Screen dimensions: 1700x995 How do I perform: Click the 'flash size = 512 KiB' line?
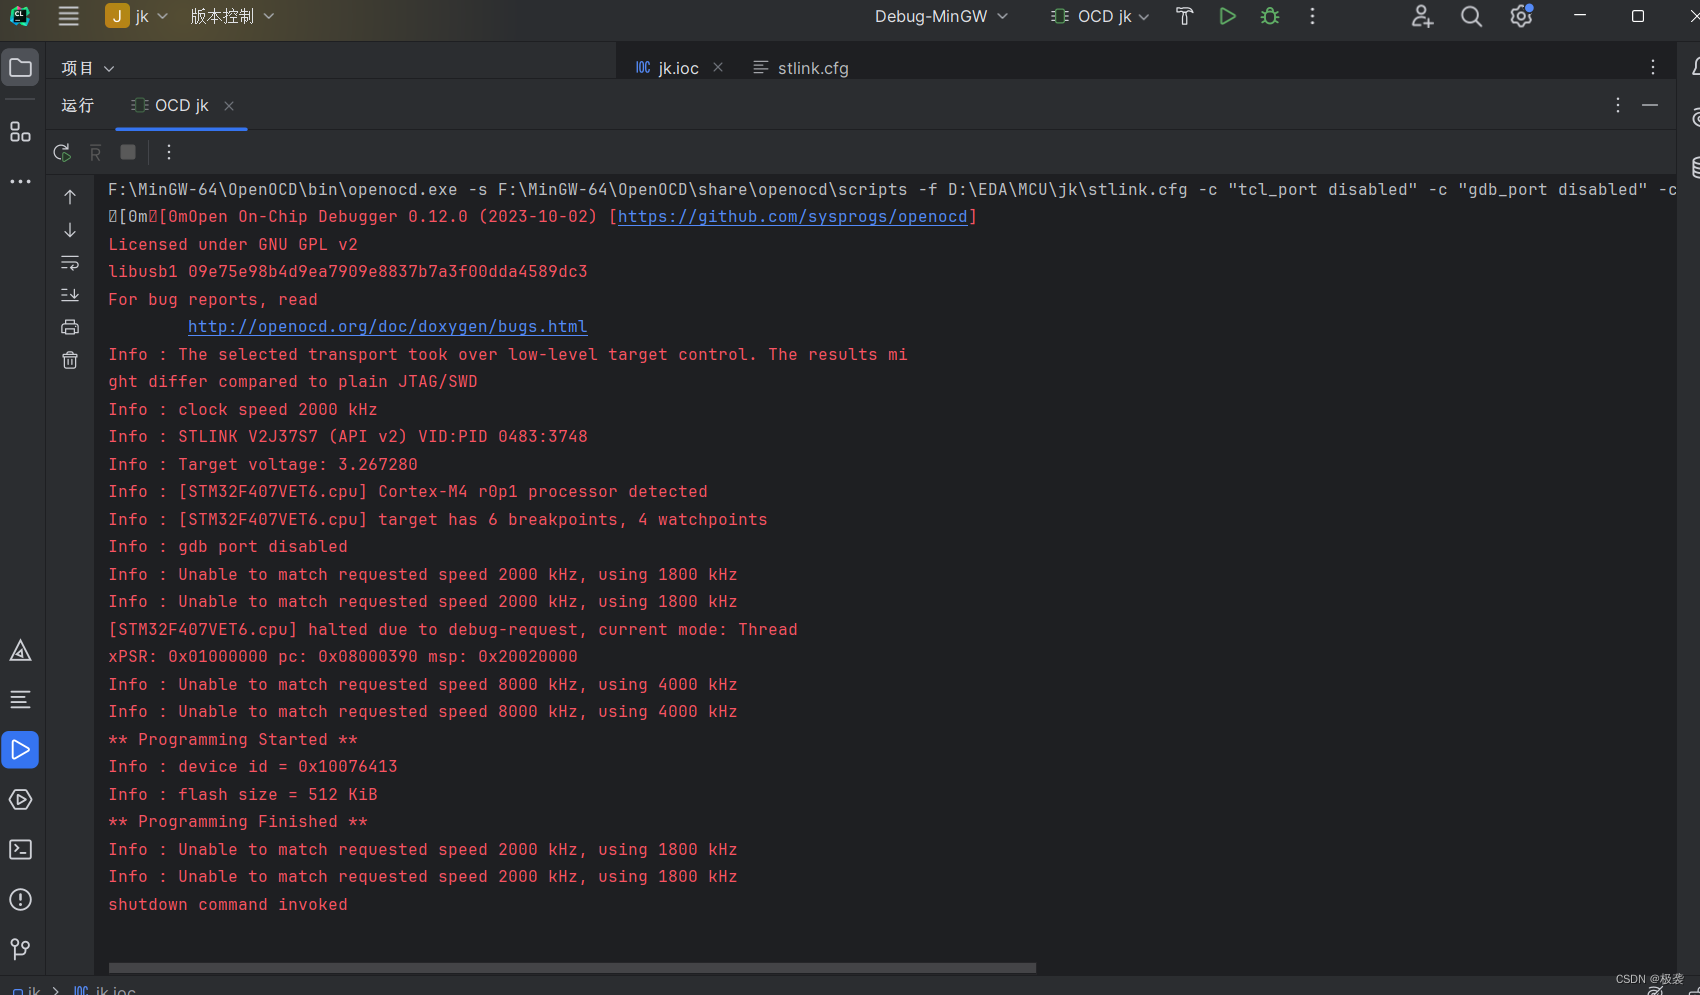coord(243,795)
